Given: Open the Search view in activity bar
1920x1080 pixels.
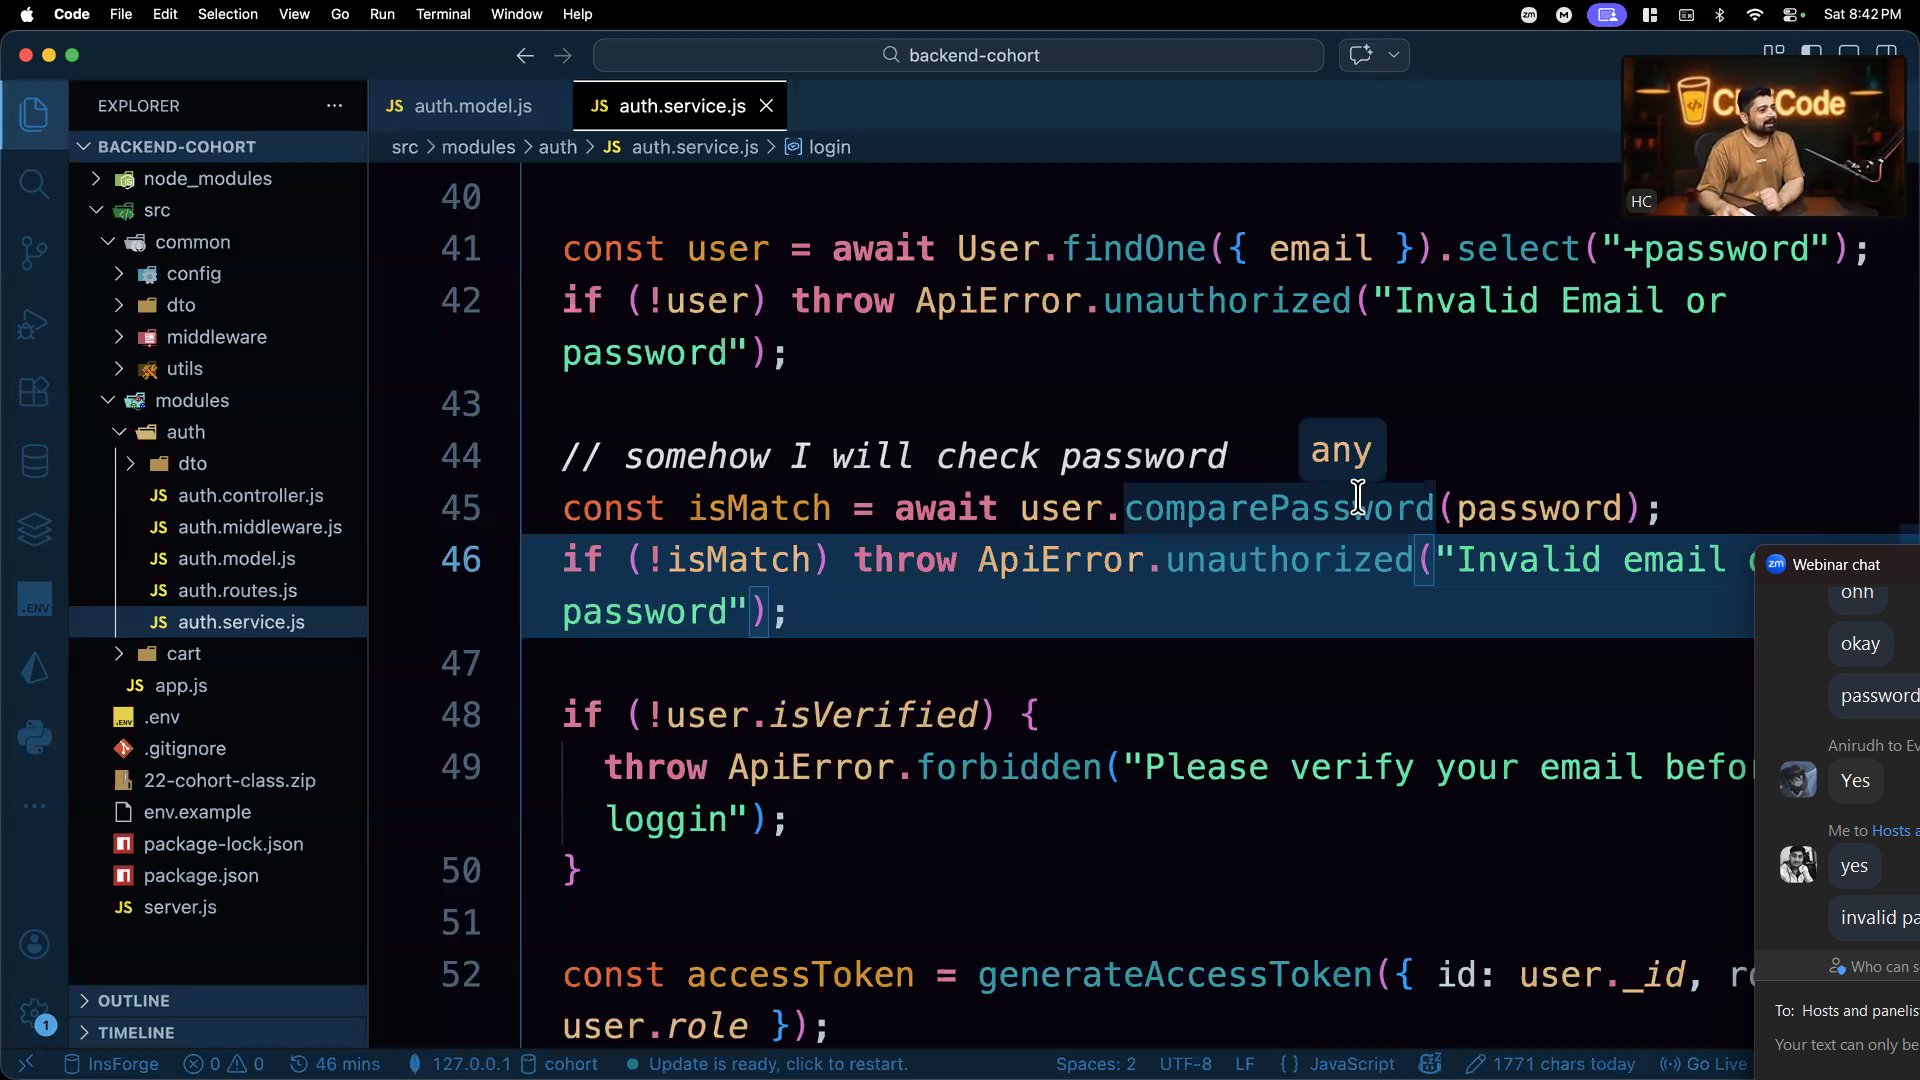Looking at the screenshot, I should [34, 183].
